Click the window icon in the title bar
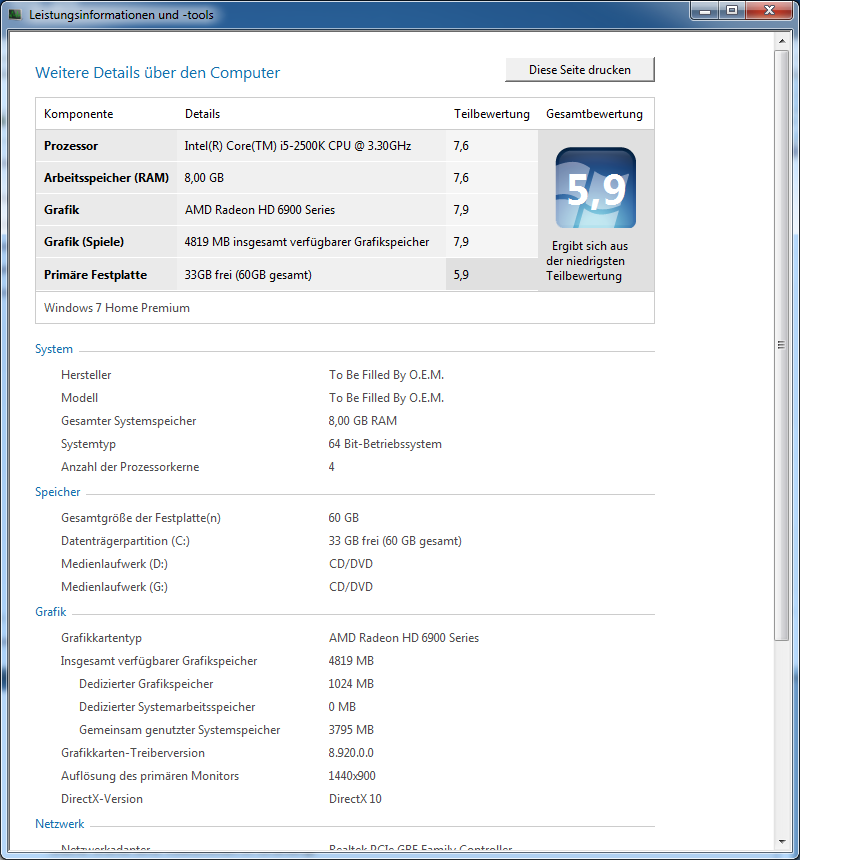Image resolution: width=864 pixels, height=860 pixels. 15,14
